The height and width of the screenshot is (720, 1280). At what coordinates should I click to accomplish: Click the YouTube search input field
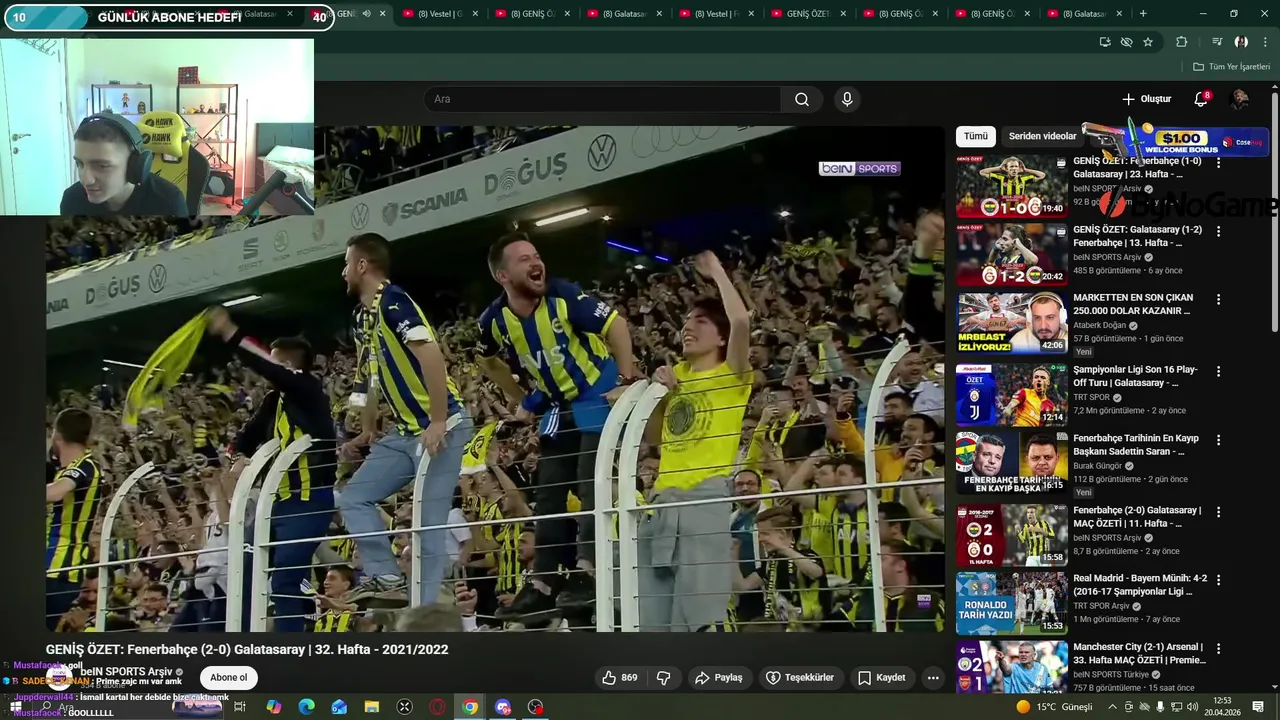(x=602, y=99)
